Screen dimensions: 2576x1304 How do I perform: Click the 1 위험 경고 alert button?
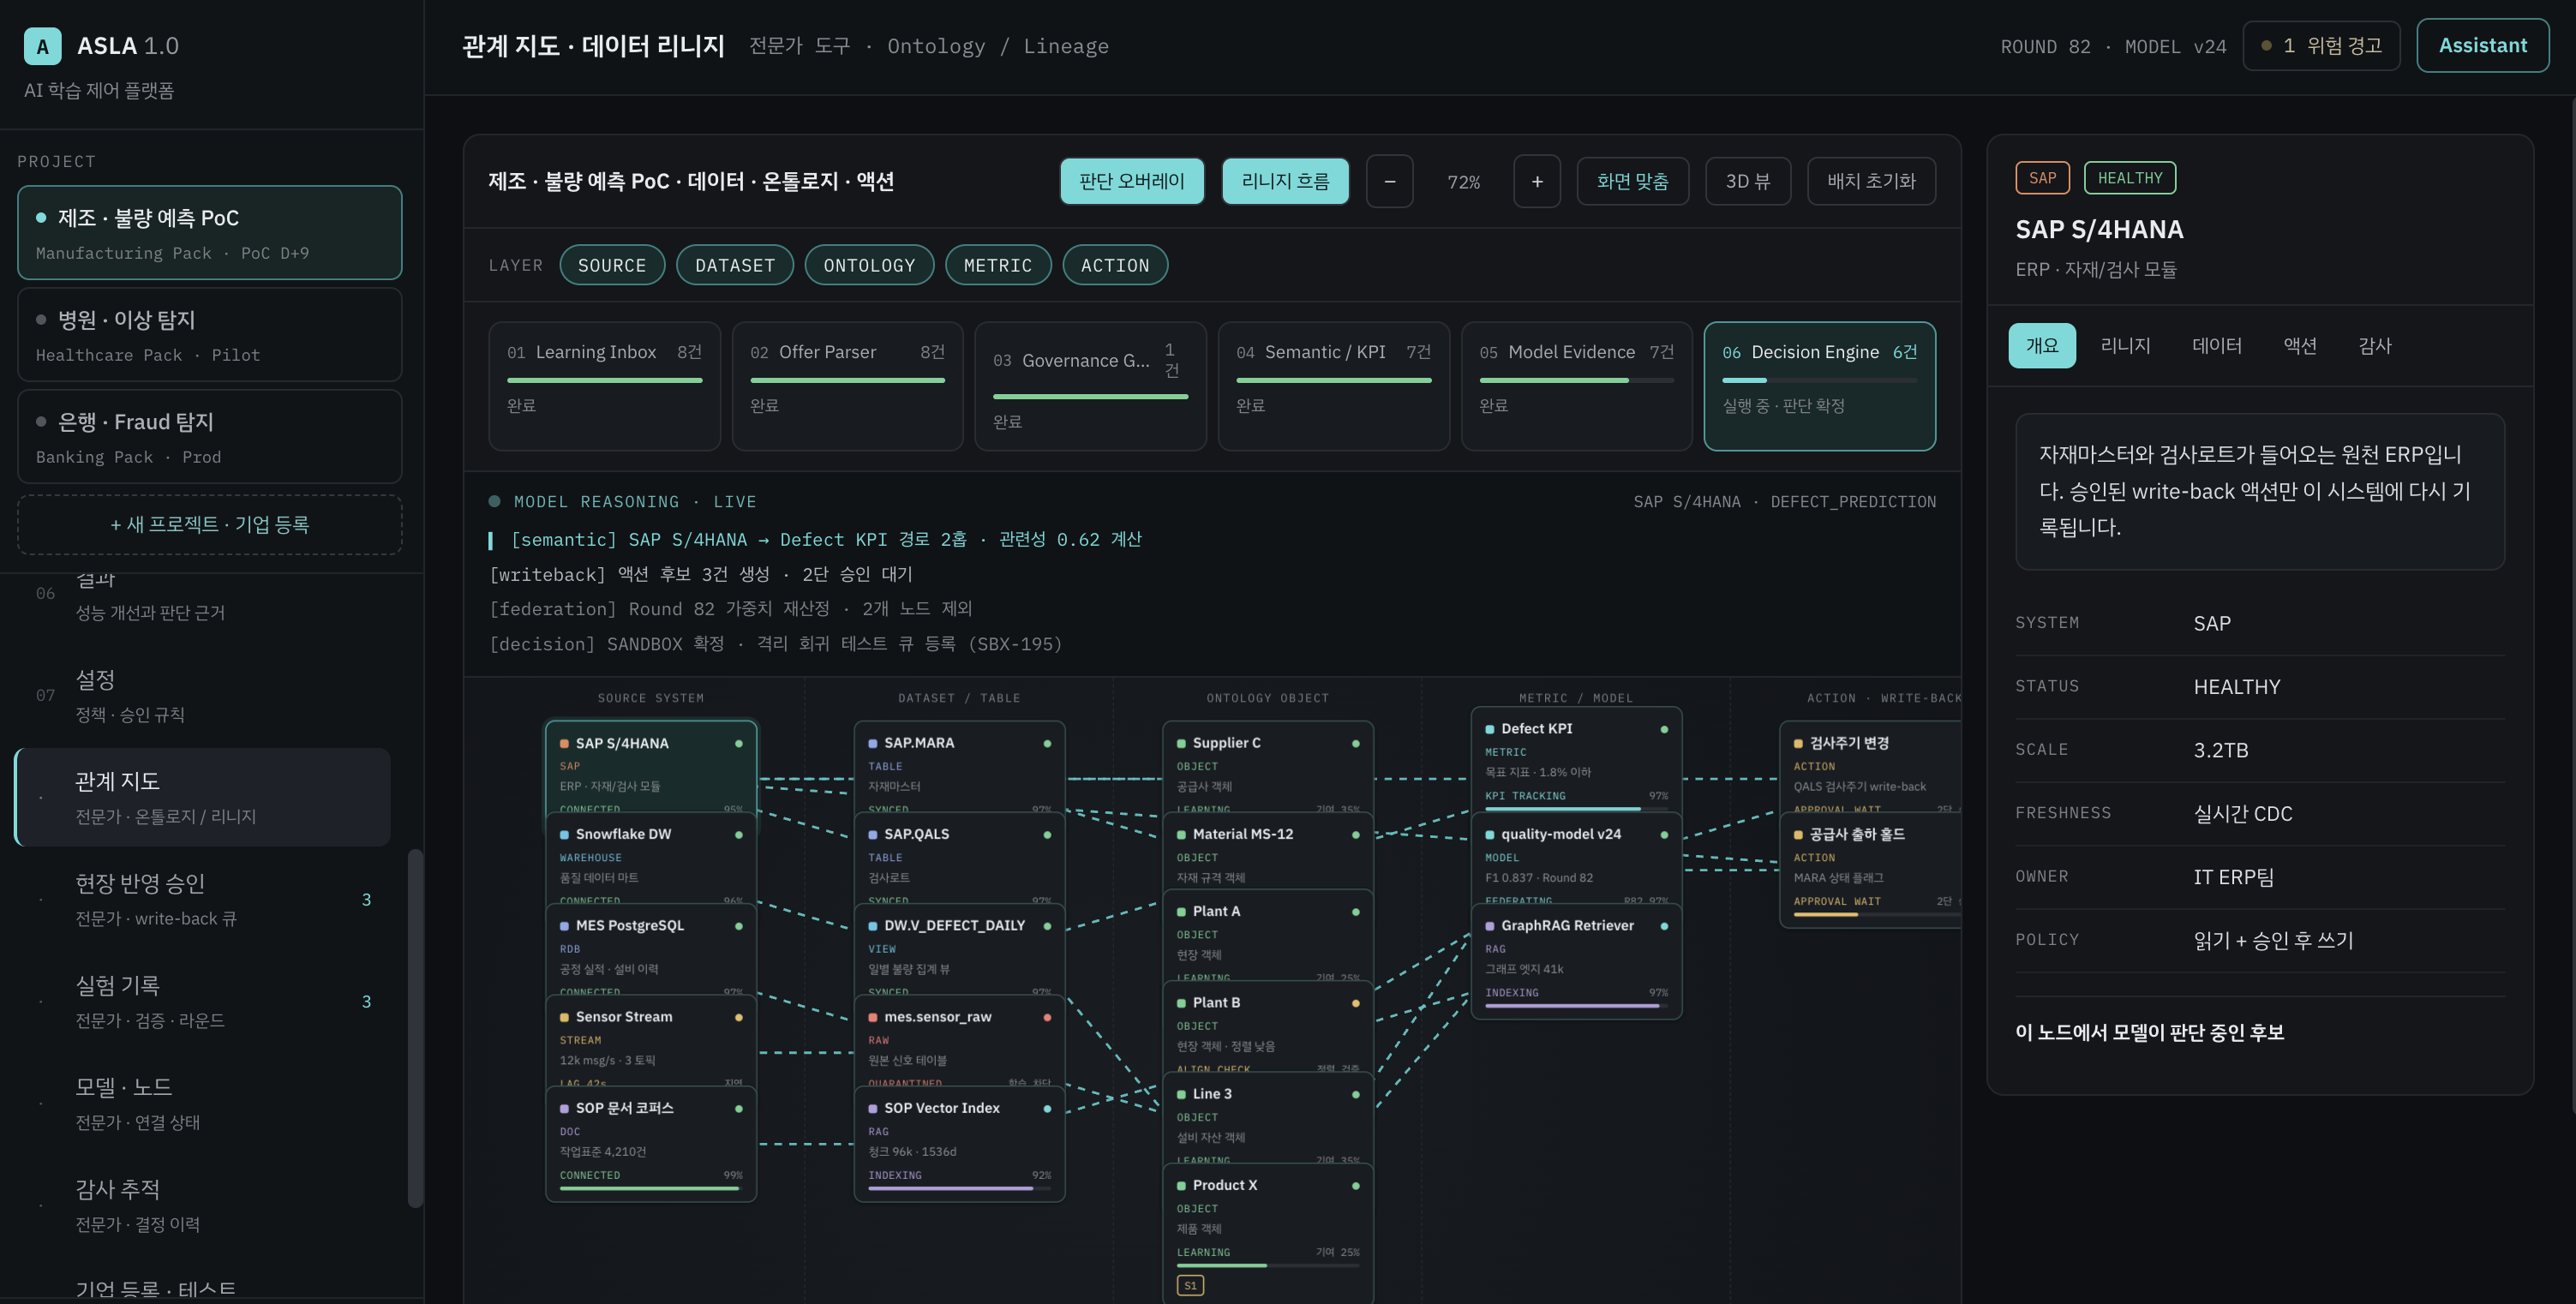pos(2321,45)
